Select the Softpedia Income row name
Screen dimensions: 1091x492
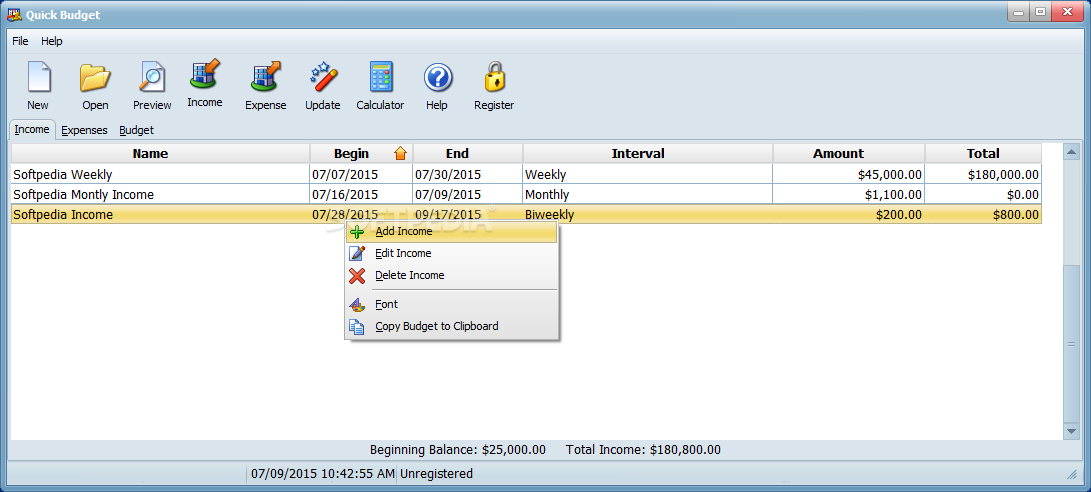click(63, 215)
